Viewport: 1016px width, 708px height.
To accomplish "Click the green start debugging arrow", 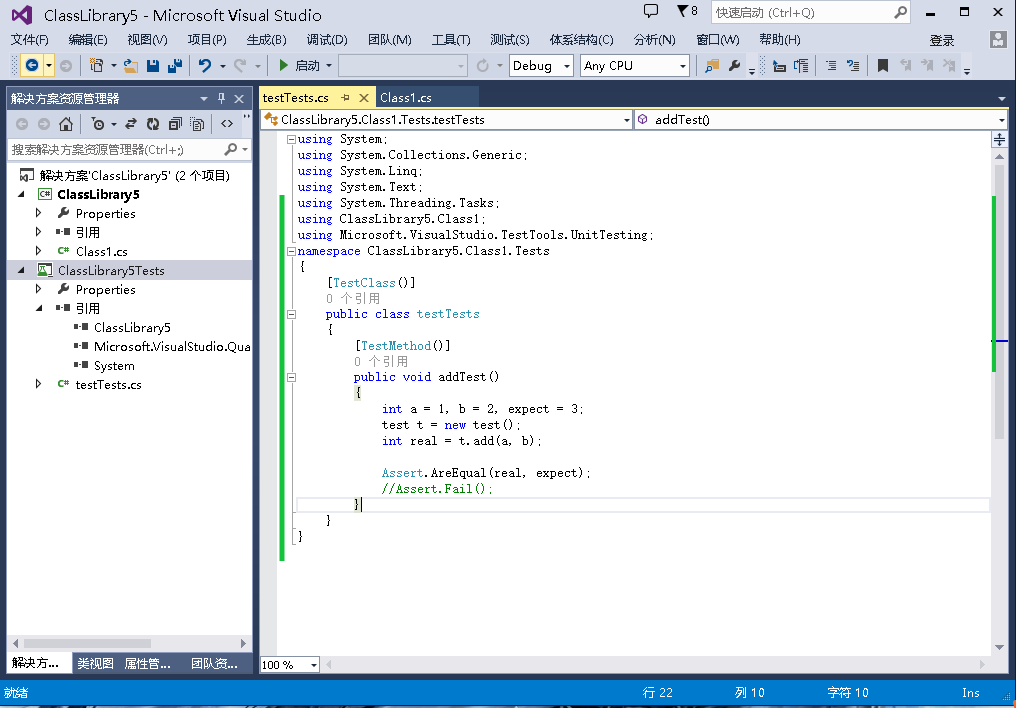I will pos(283,65).
